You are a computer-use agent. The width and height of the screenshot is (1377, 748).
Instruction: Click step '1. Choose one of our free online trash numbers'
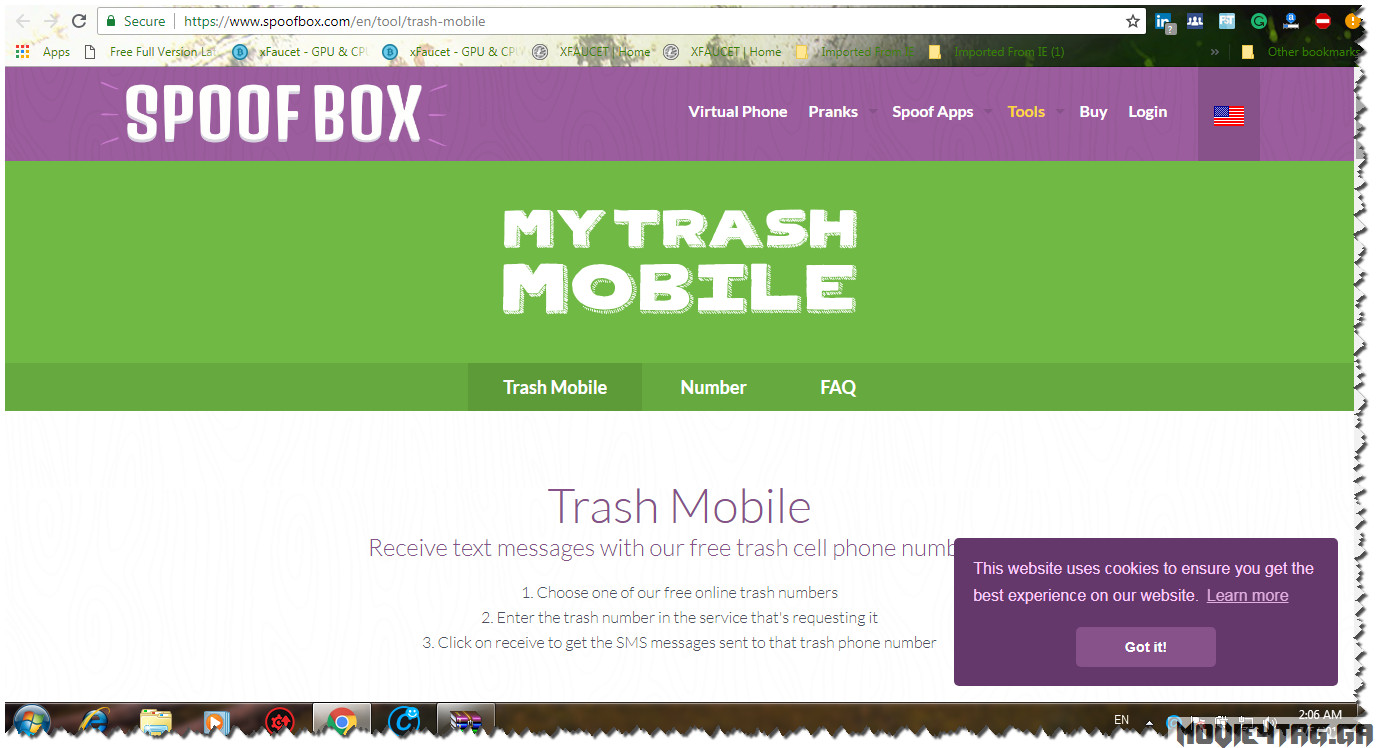(680, 592)
